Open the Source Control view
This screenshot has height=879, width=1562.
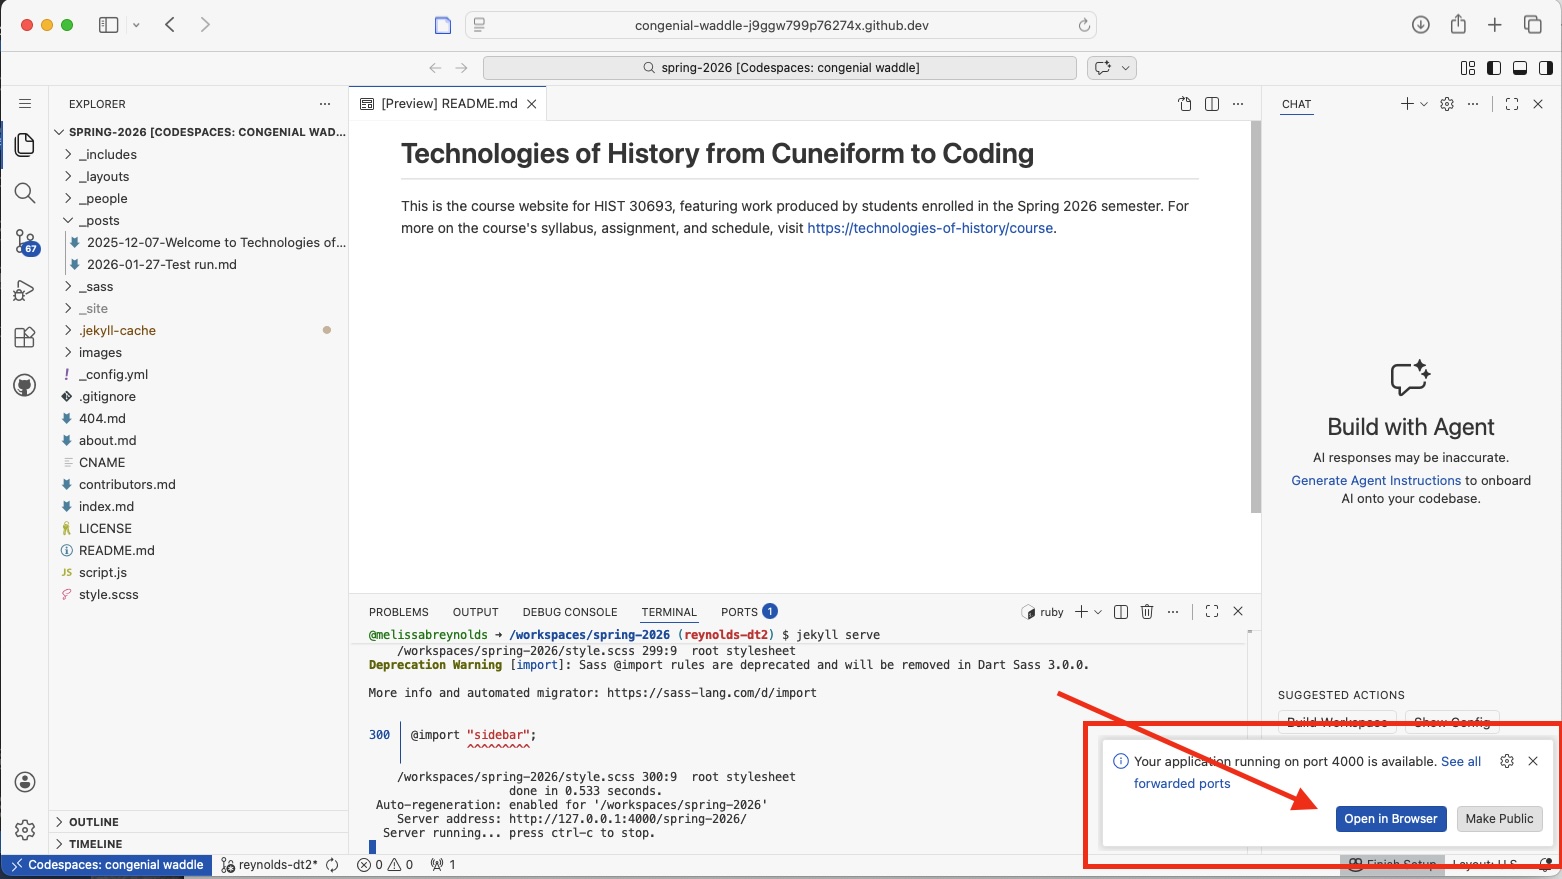point(25,241)
